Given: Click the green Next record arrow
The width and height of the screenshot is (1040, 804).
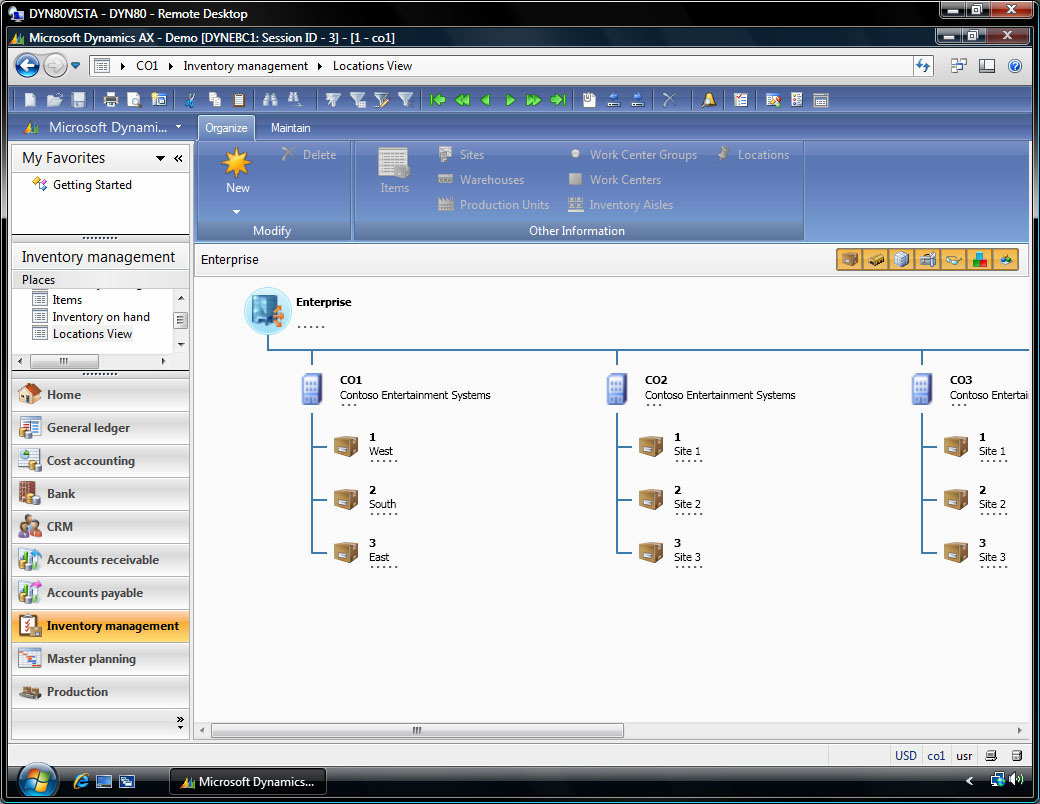Looking at the screenshot, I should [510, 100].
